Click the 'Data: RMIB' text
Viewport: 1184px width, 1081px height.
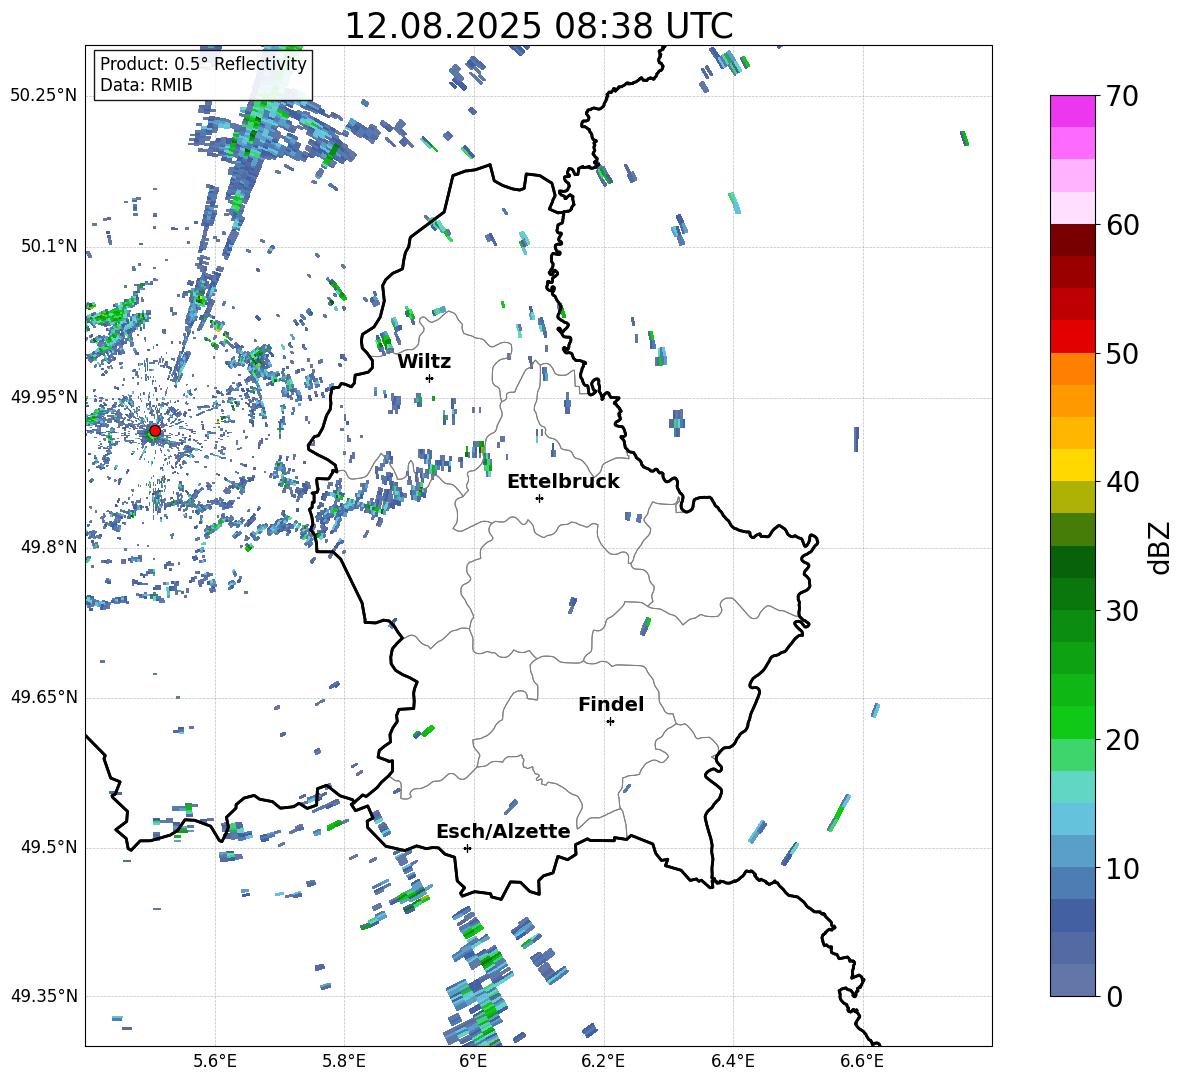click(x=146, y=85)
